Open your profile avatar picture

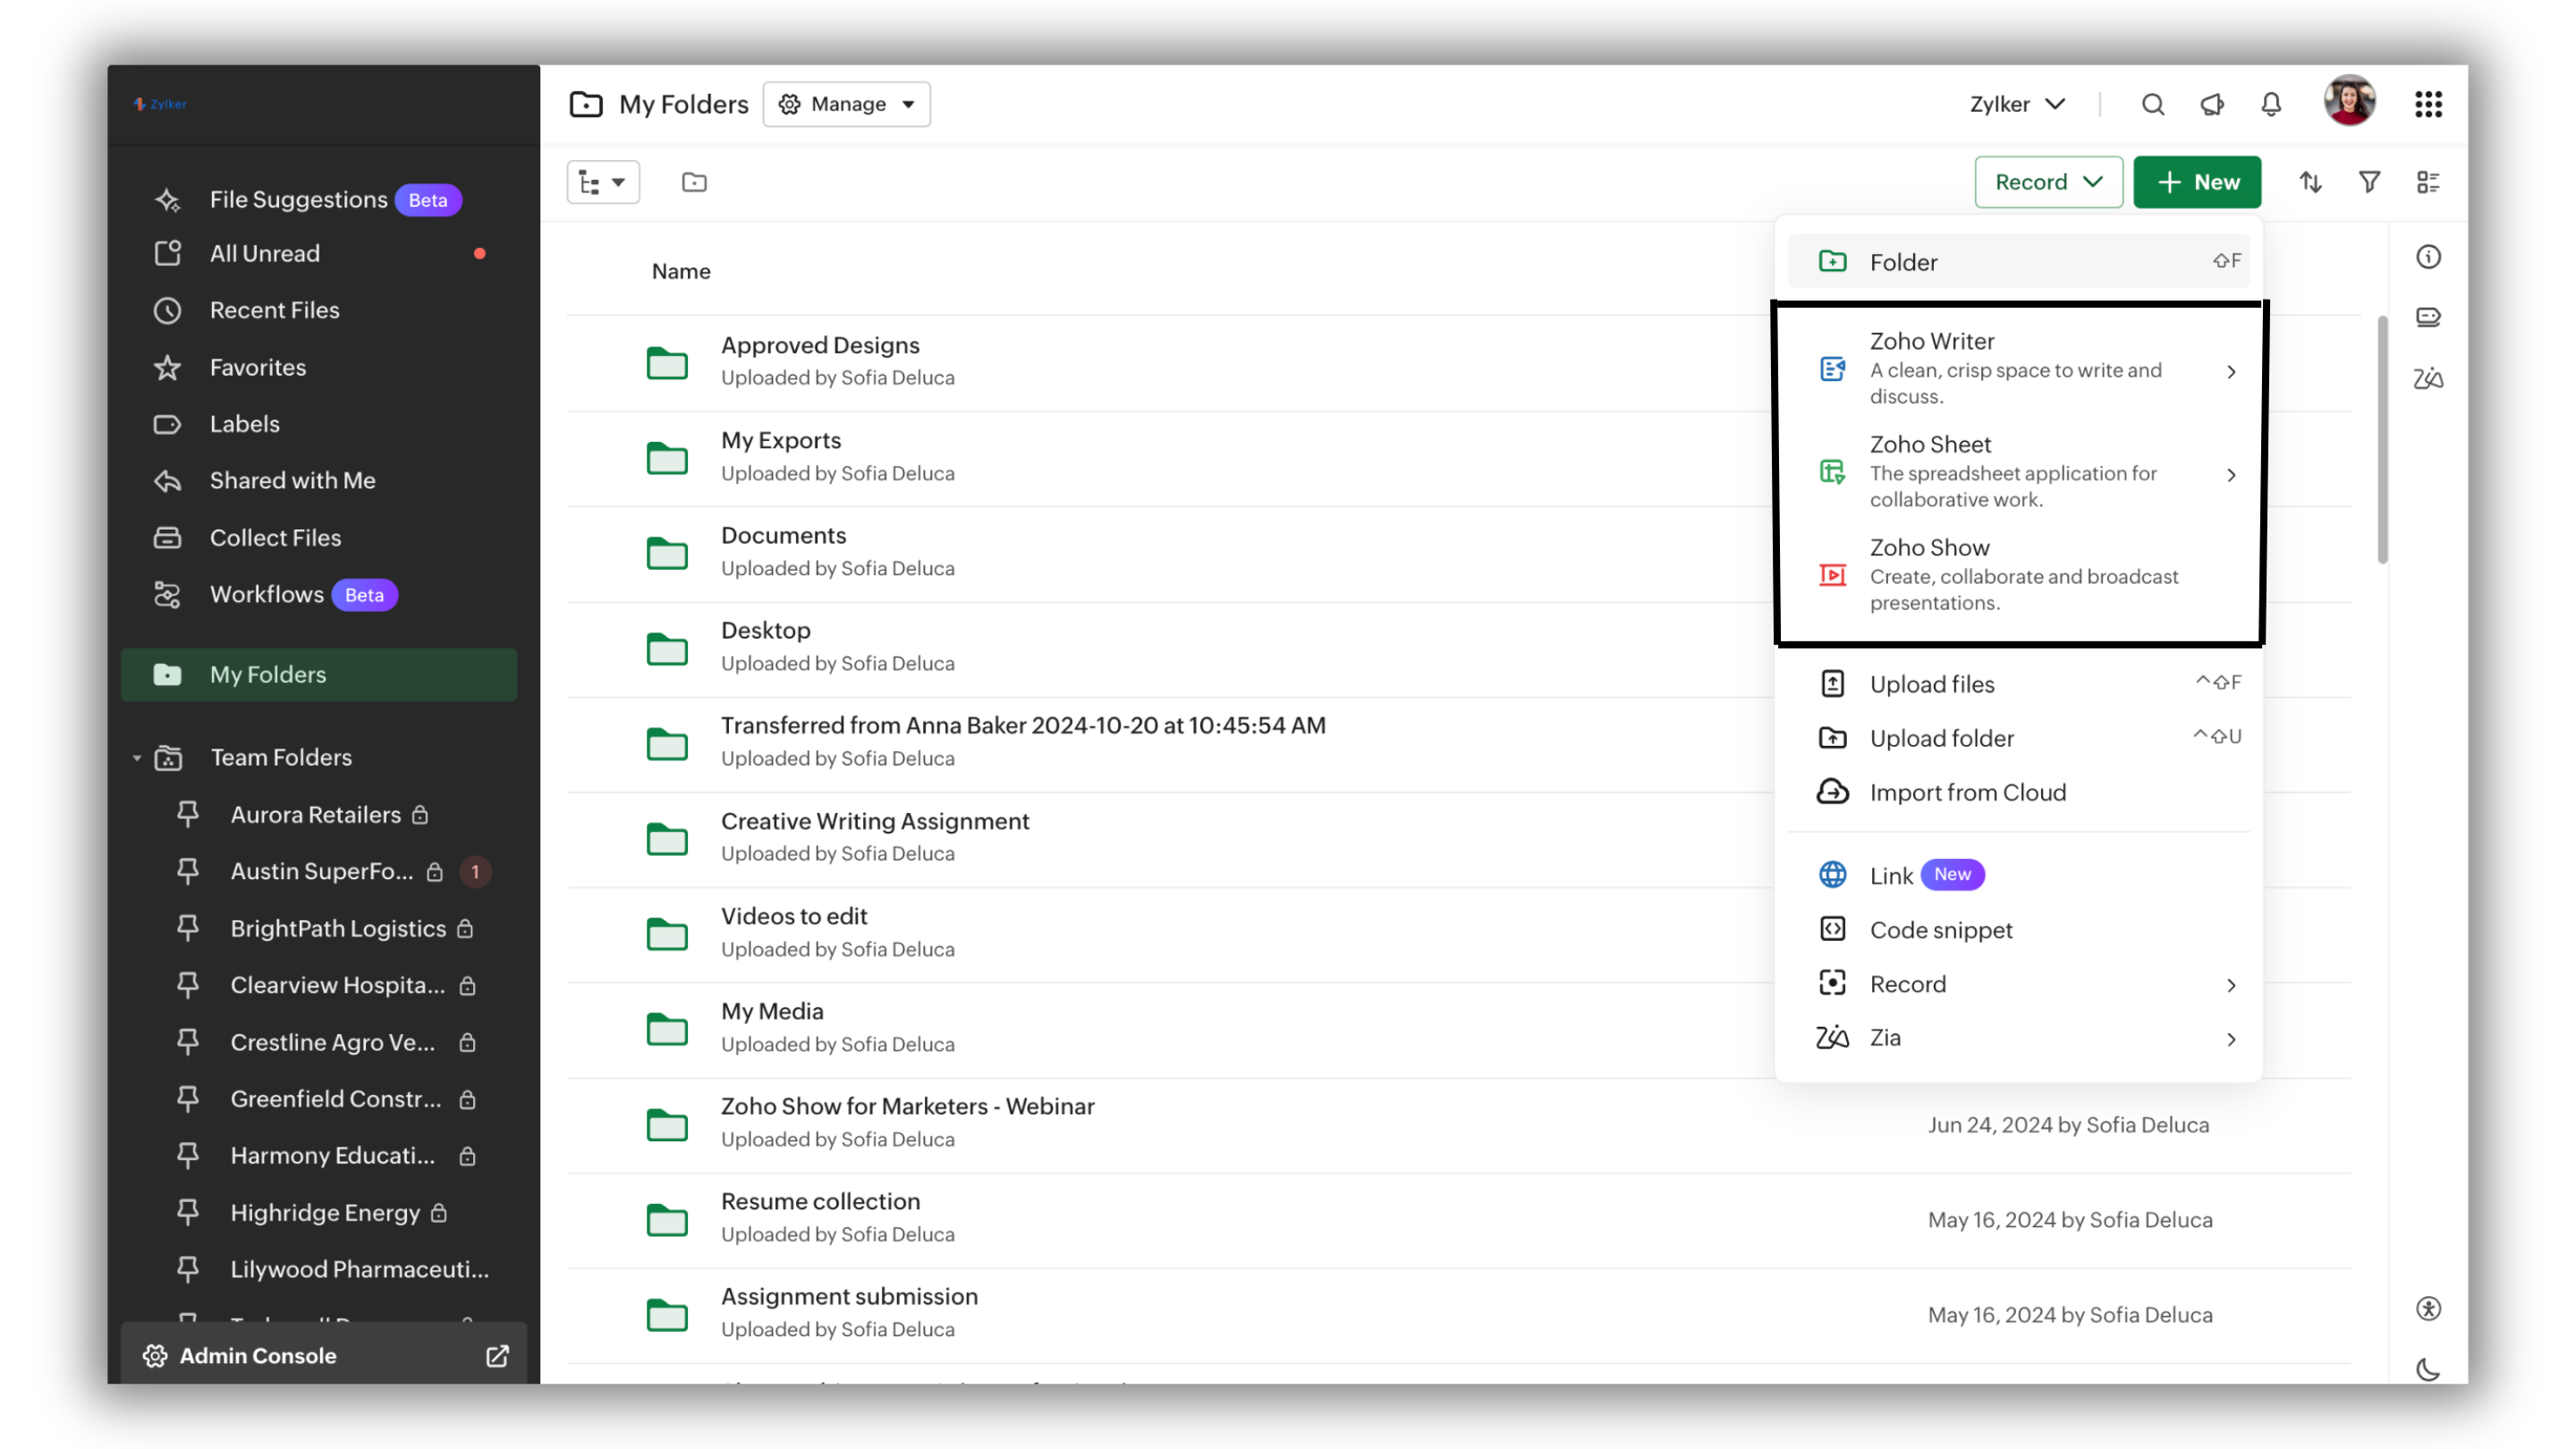(x=2349, y=101)
